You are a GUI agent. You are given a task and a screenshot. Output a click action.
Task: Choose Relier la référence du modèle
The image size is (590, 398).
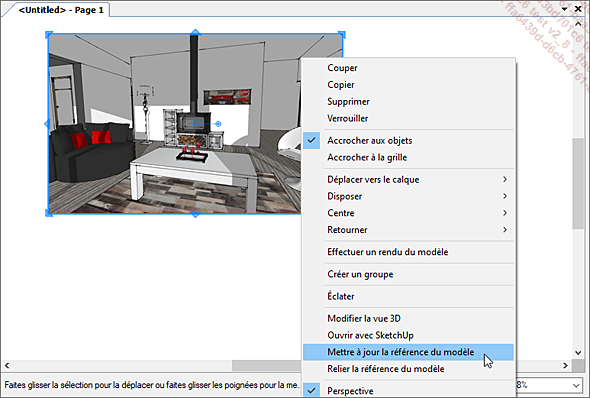click(x=408, y=369)
